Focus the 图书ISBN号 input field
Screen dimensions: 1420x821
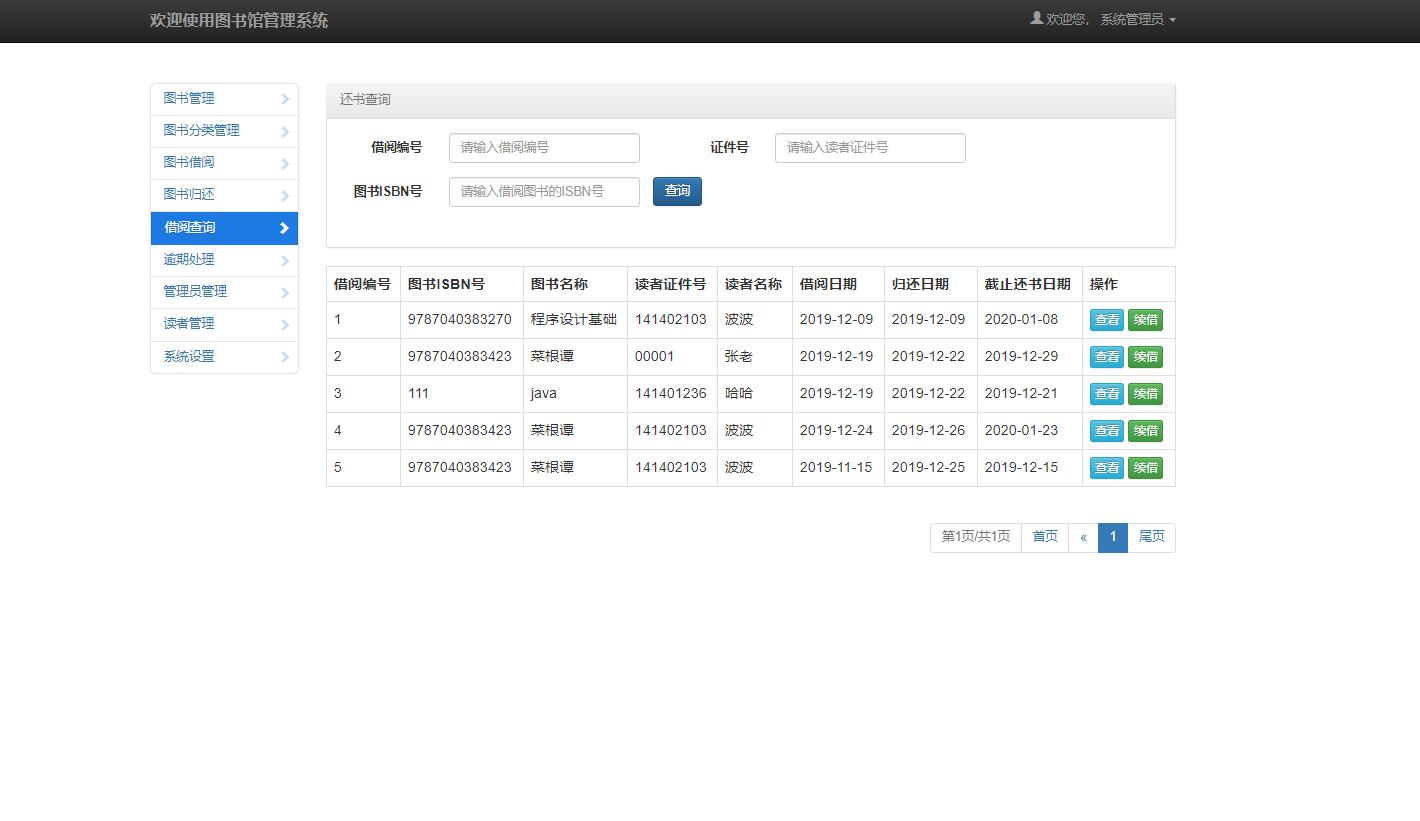point(544,191)
